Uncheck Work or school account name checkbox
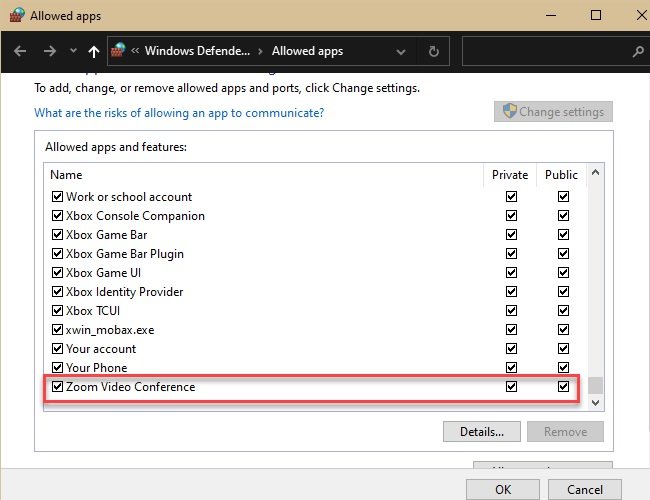This screenshot has height=500, width=650. point(57,197)
